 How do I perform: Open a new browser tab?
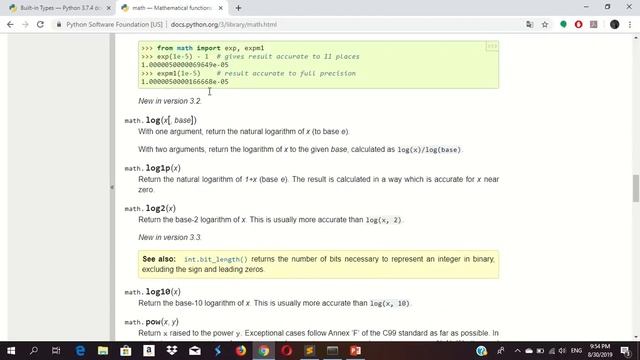[238, 8]
